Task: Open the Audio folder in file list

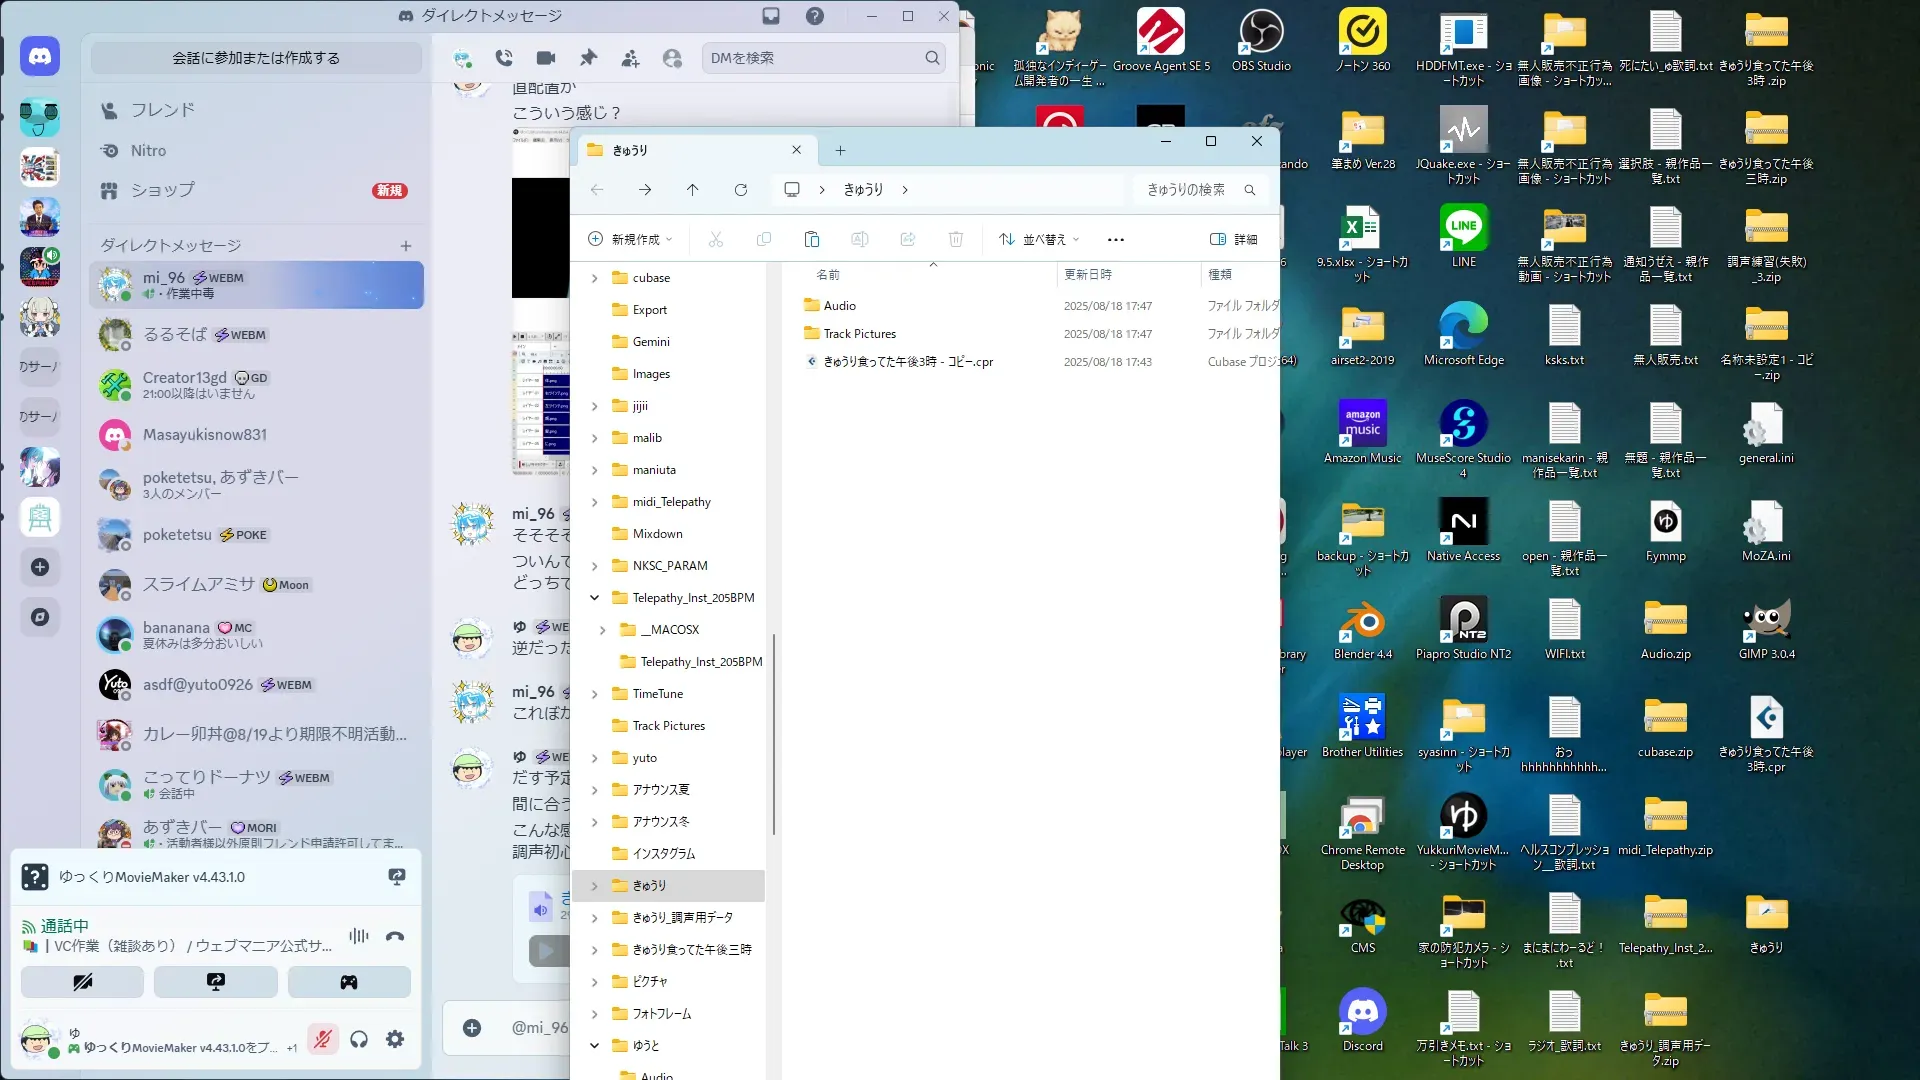Action: pos(839,306)
